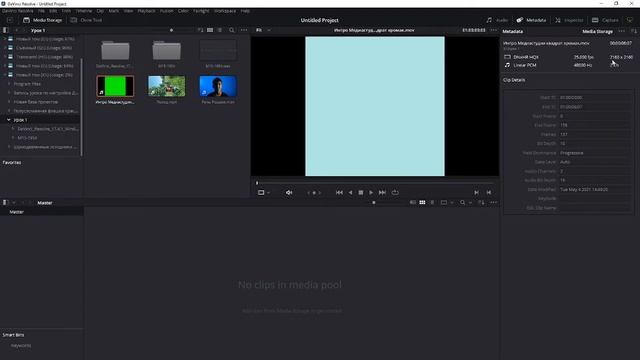This screenshot has width=640, height=360.
Task: Click the viewer jog control
Action: [314, 193]
